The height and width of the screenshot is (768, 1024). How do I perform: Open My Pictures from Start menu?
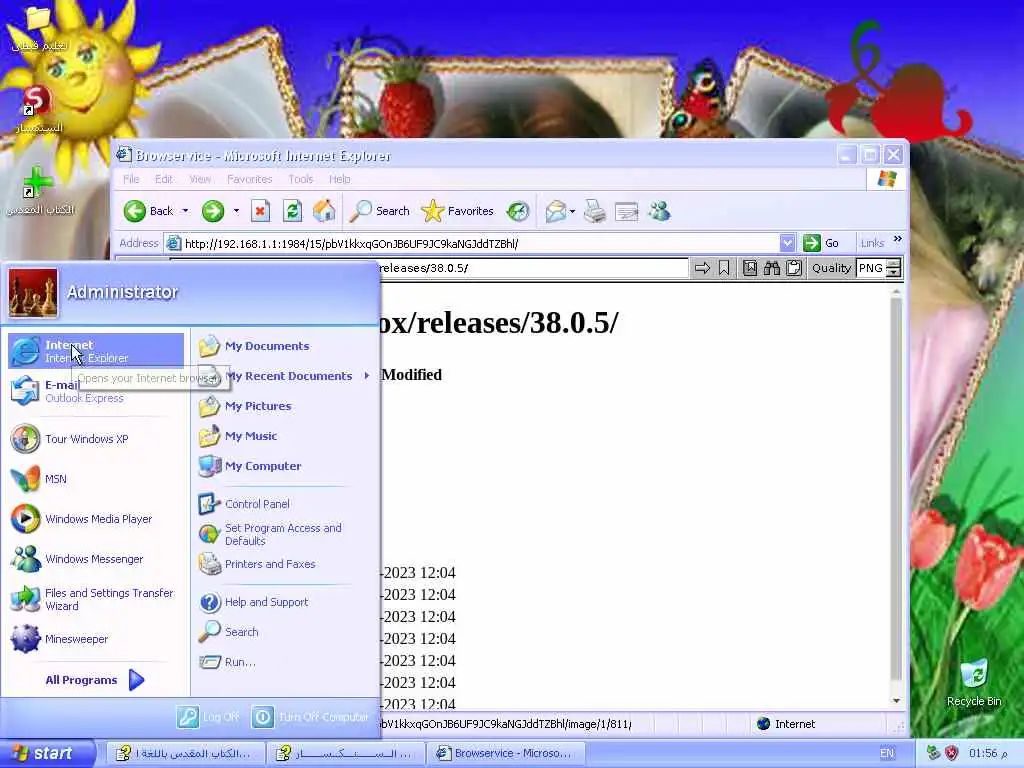(285, 406)
